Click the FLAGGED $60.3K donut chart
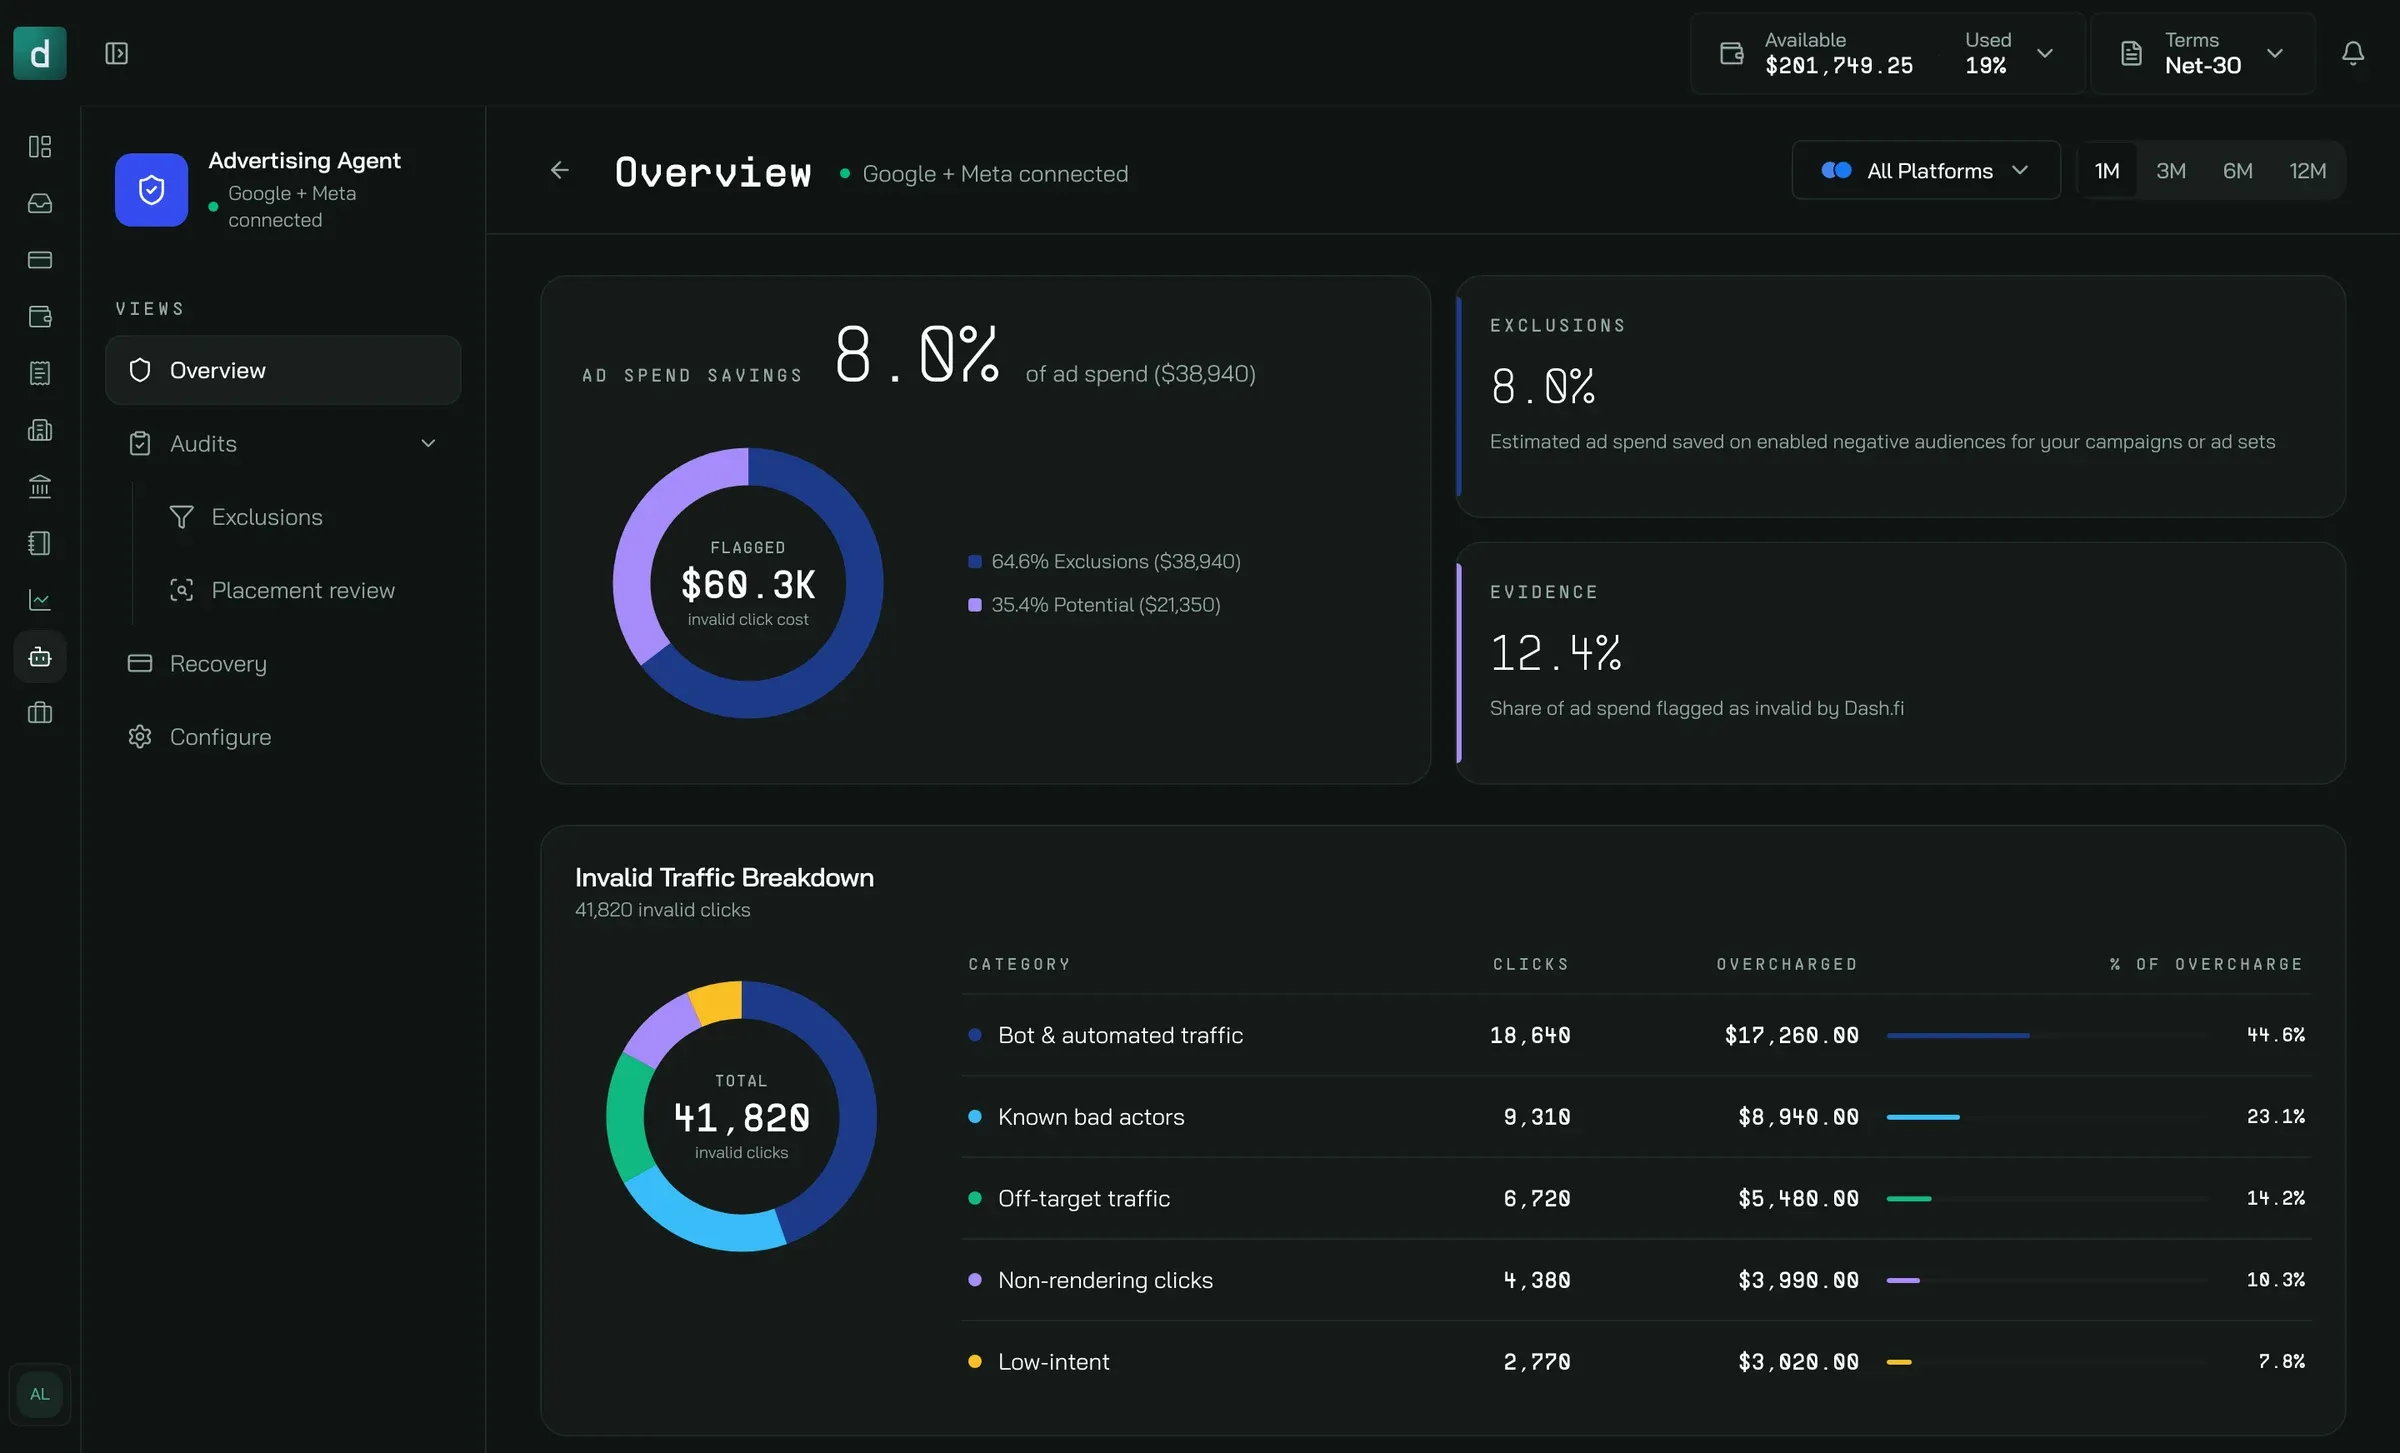This screenshot has width=2400, height=1453. (748, 583)
